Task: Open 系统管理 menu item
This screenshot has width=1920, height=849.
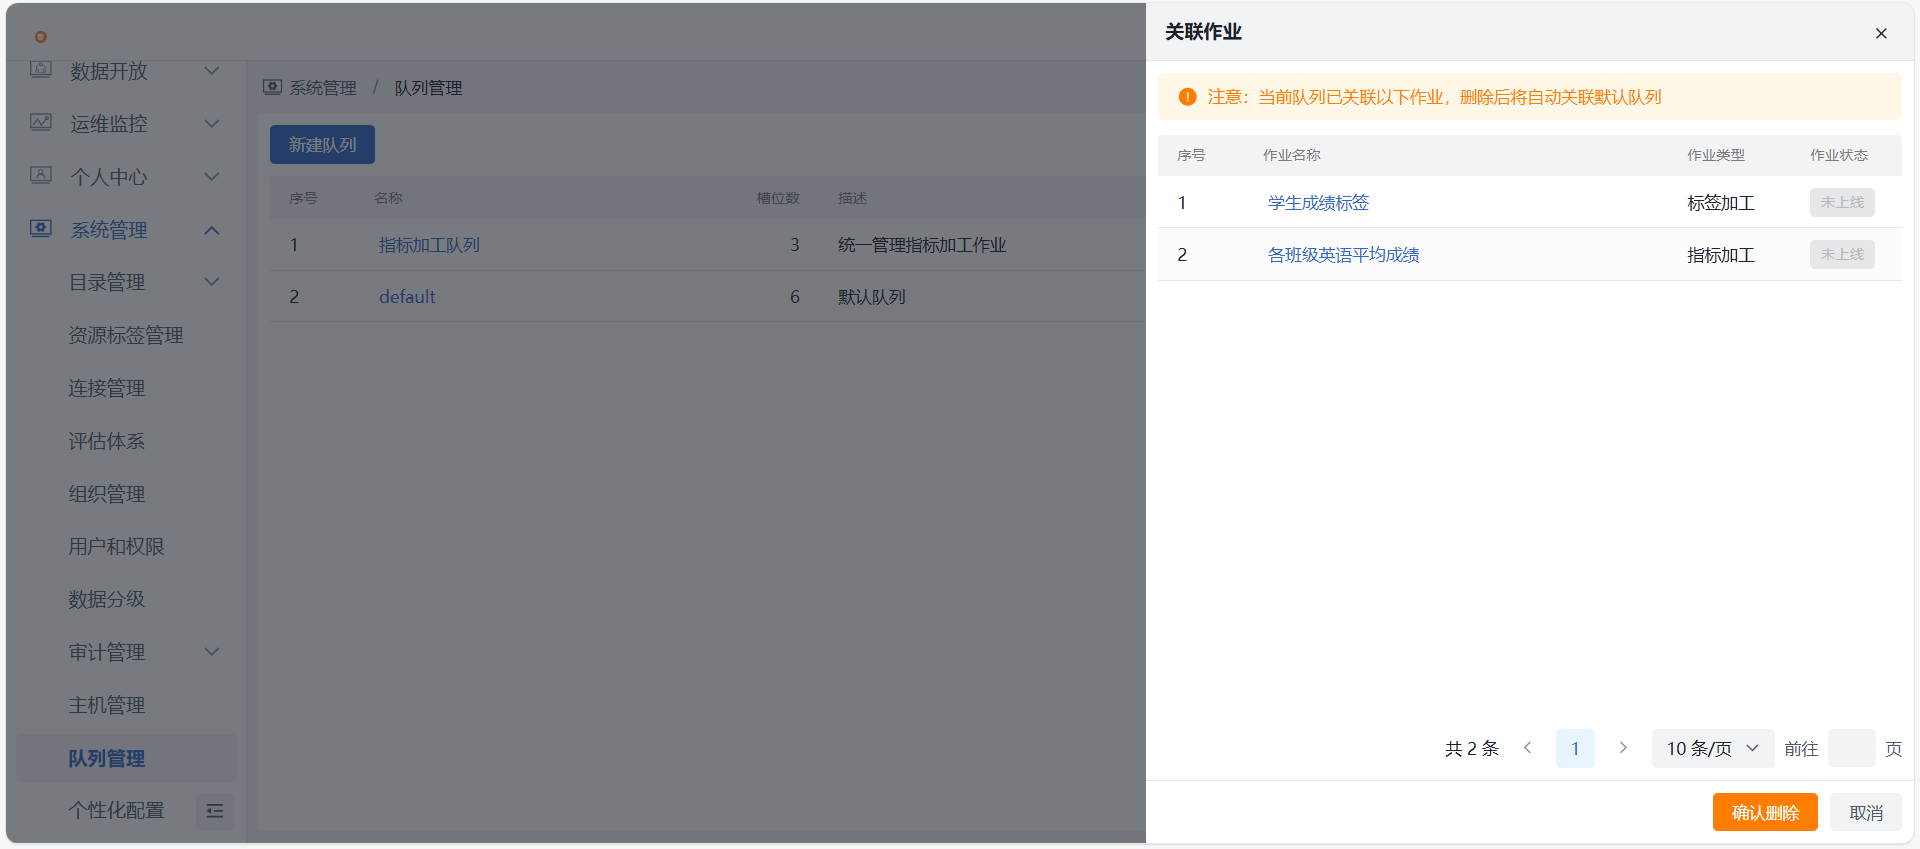Action: coord(109,230)
